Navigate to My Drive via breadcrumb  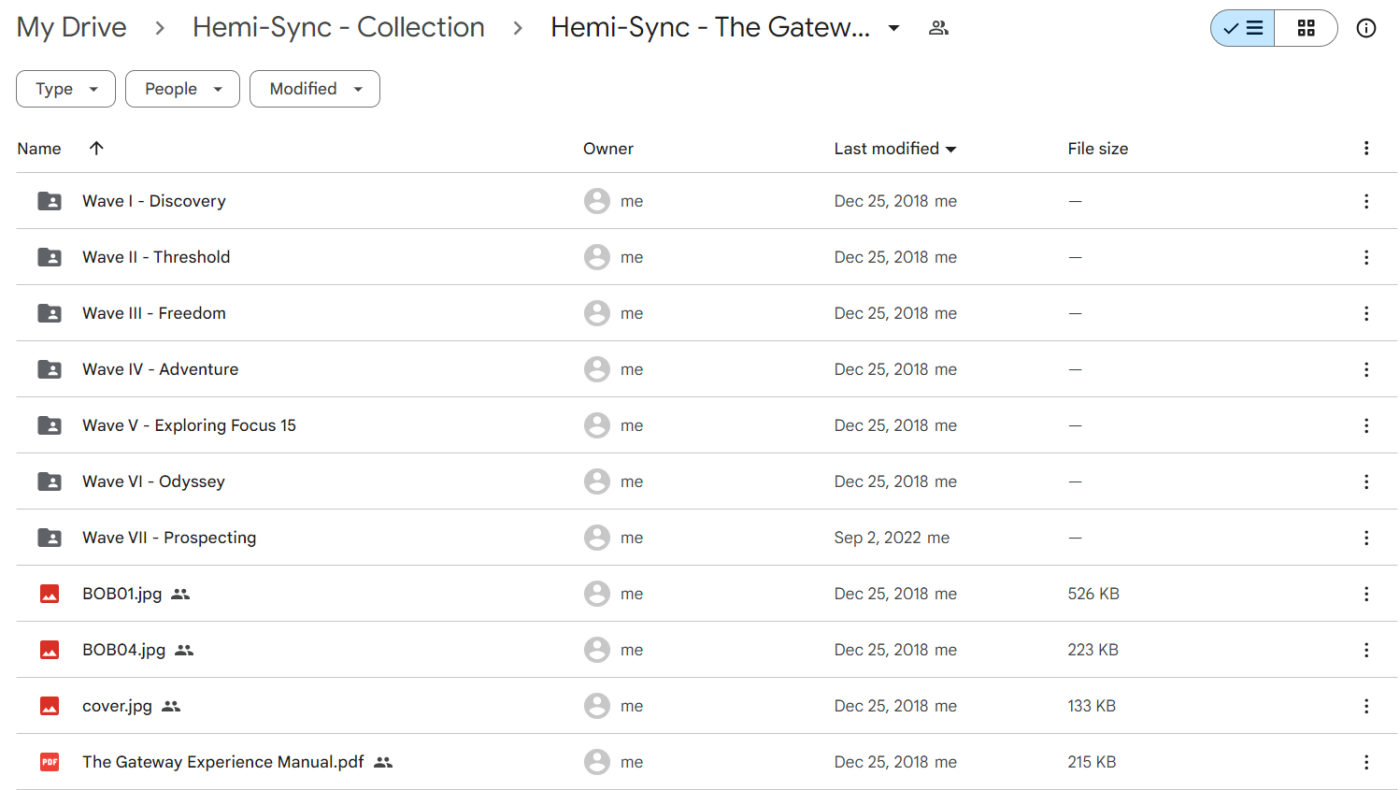click(x=71, y=27)
